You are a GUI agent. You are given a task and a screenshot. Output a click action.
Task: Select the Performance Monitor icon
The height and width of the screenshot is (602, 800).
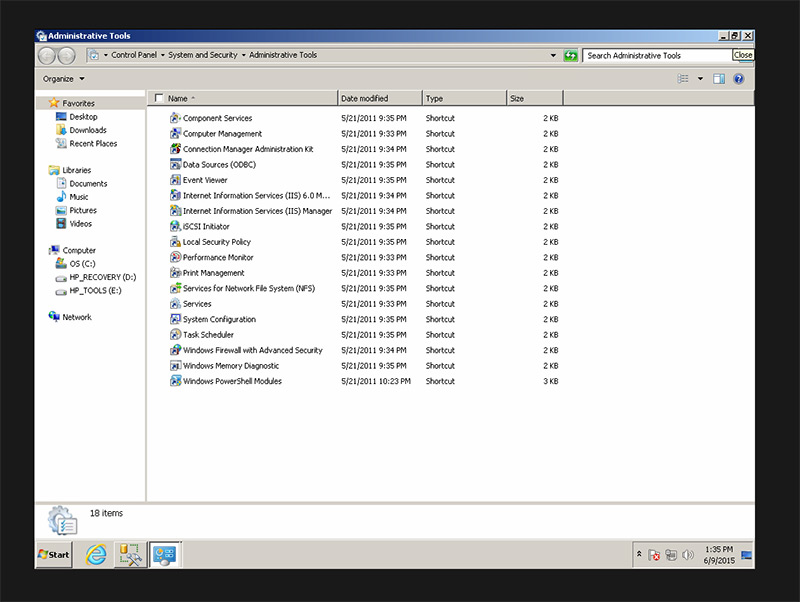click(175, 257)
